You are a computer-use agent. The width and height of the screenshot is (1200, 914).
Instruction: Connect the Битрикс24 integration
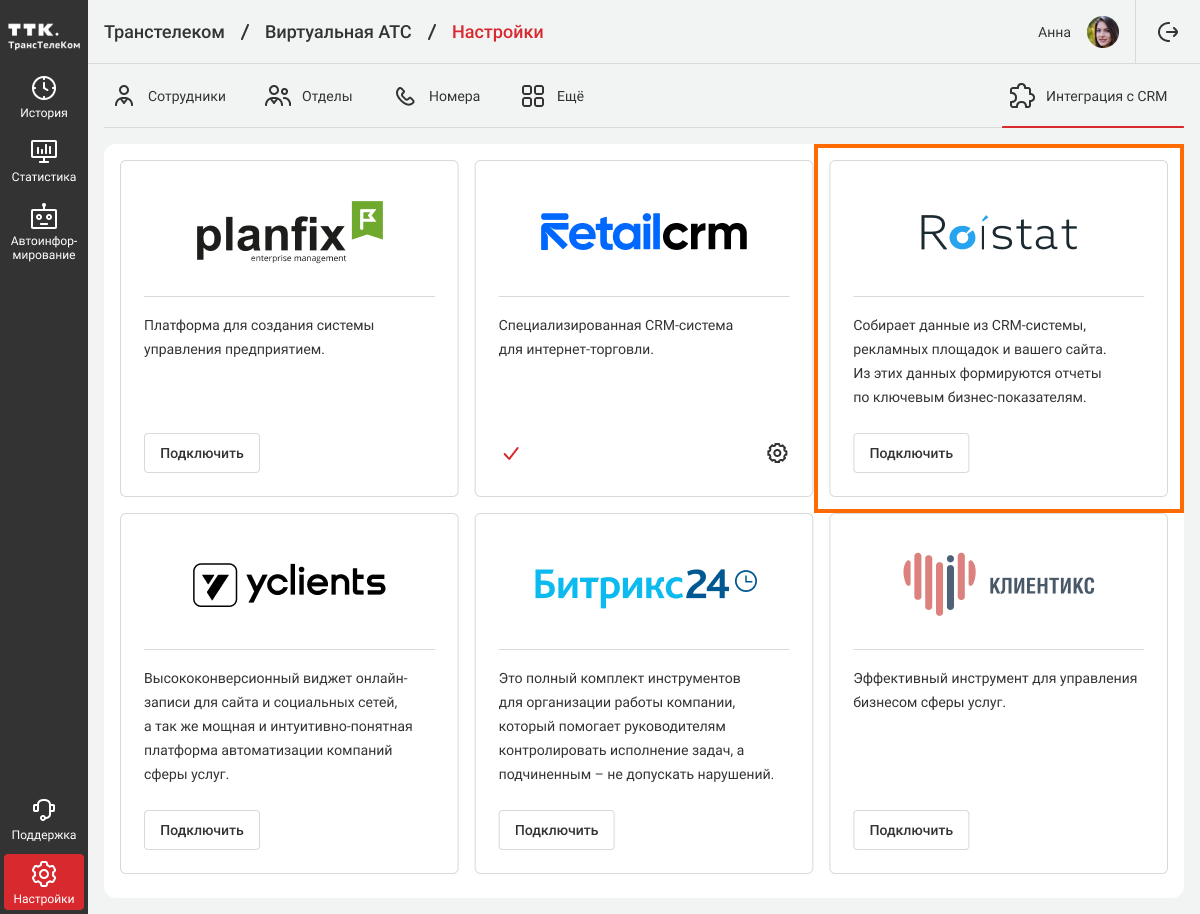[556, 830]
